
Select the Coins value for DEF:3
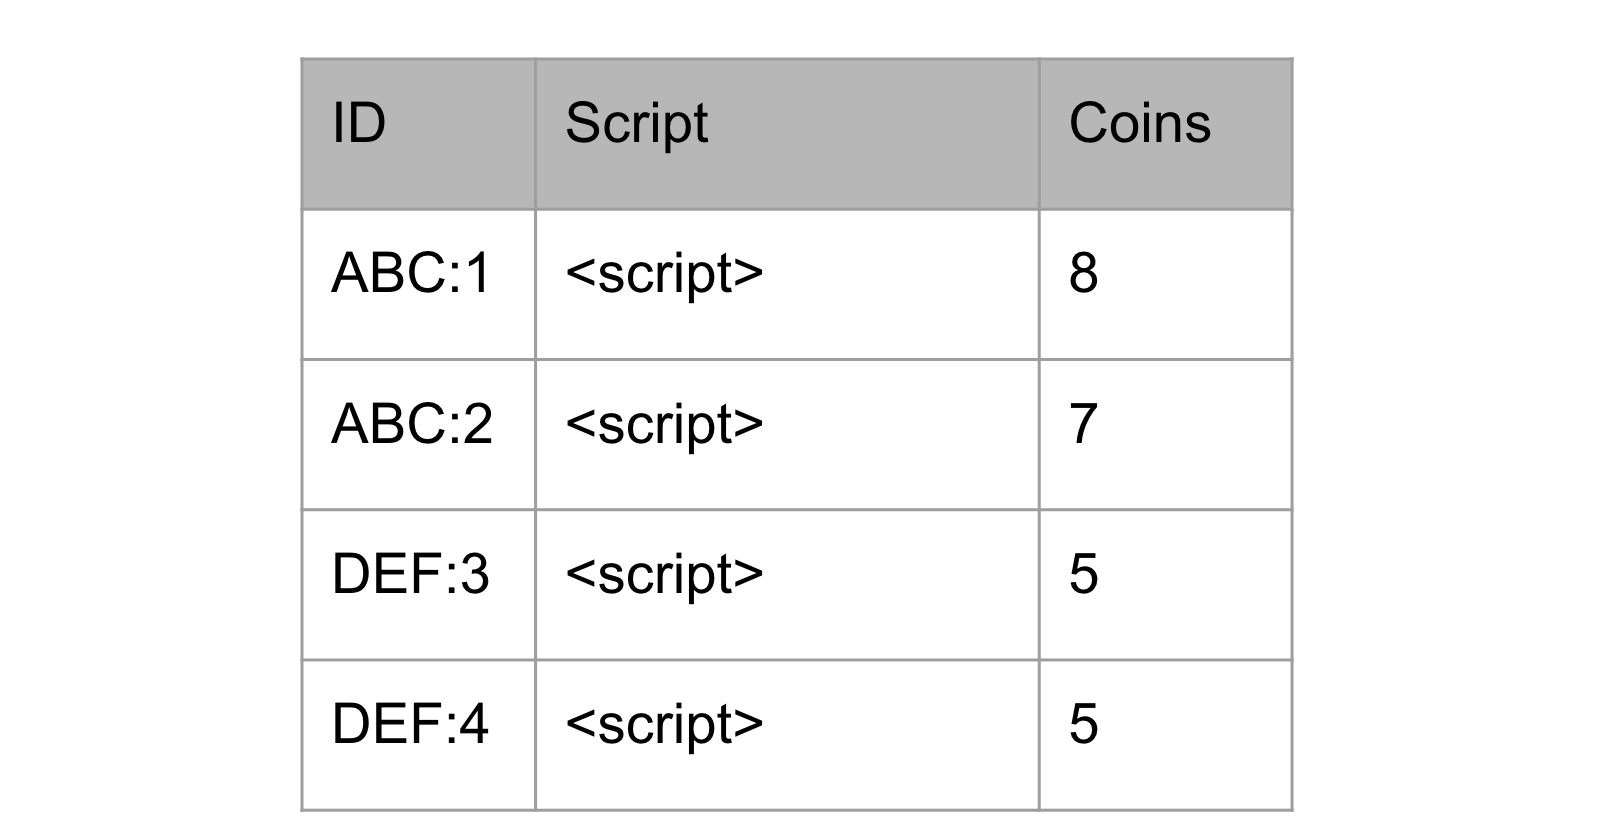(x=1166, y=585)
